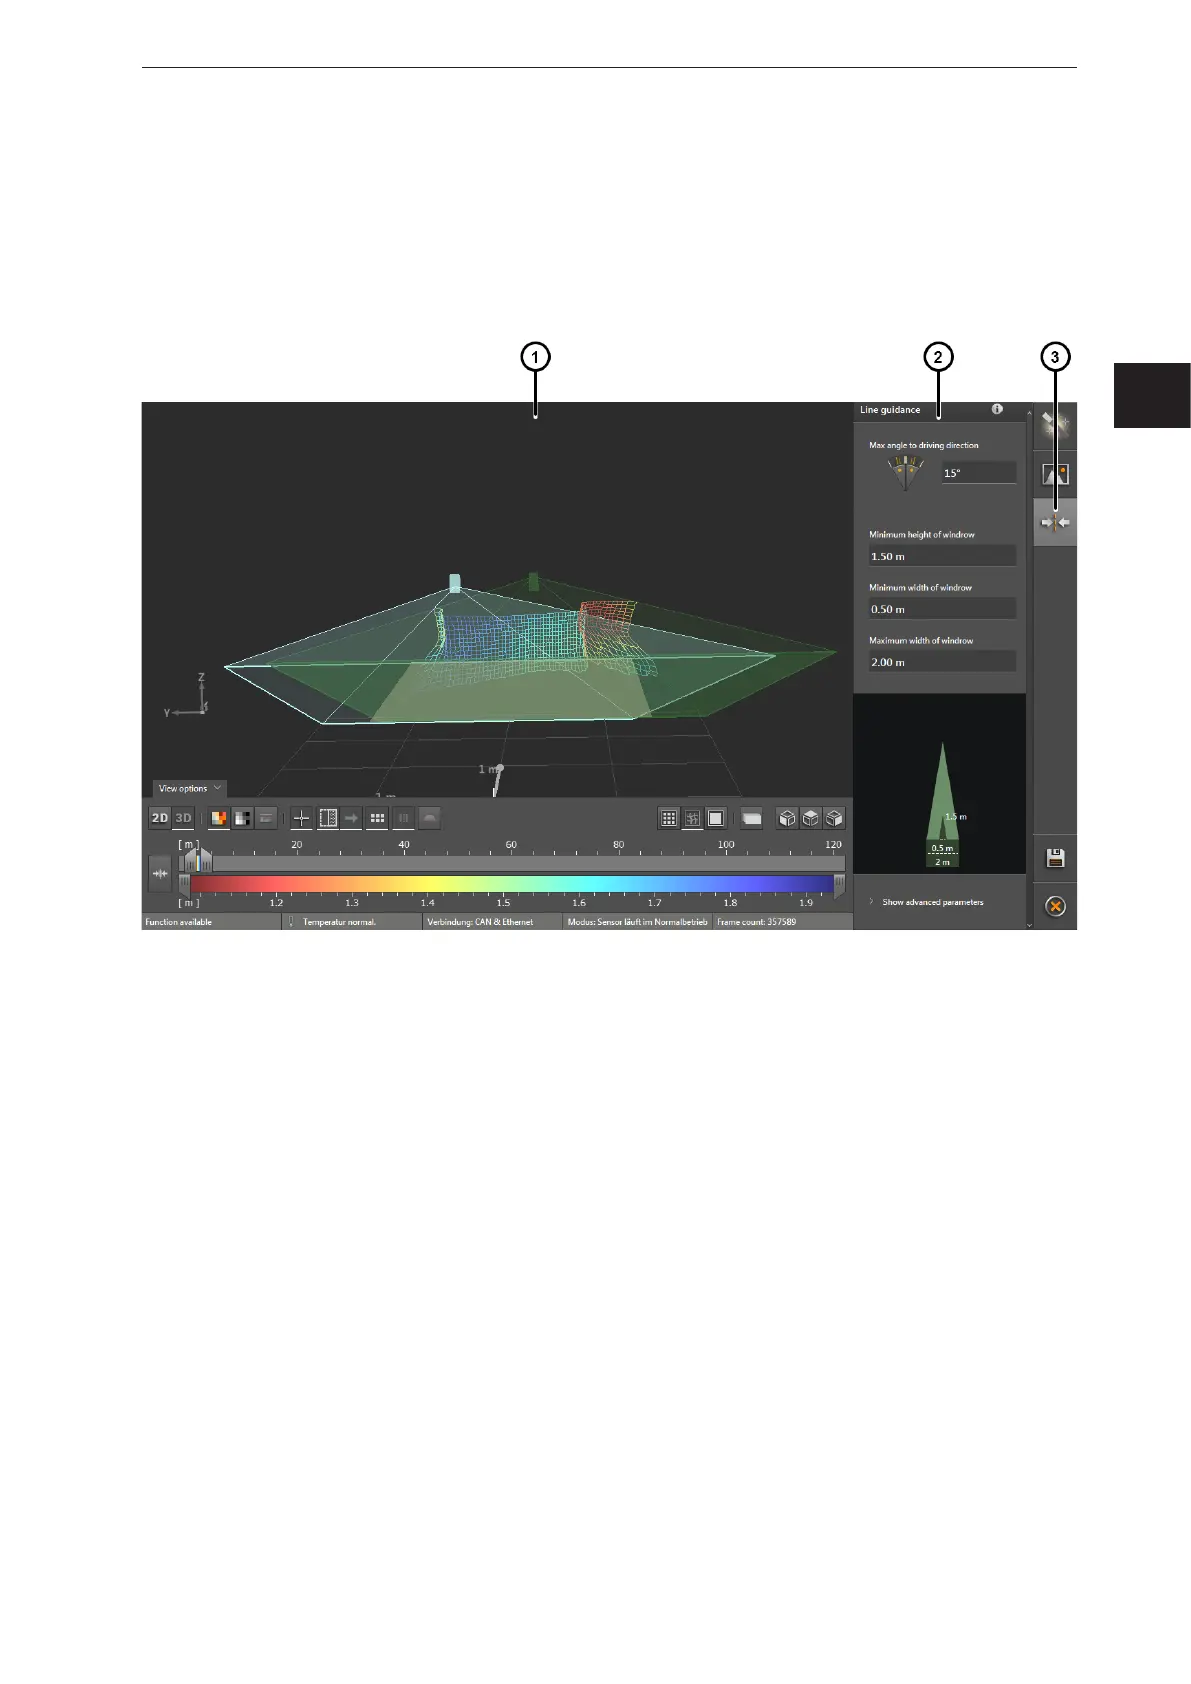Open the View options dropdown
The image size is (1191, 1684).
click(190, 788)
